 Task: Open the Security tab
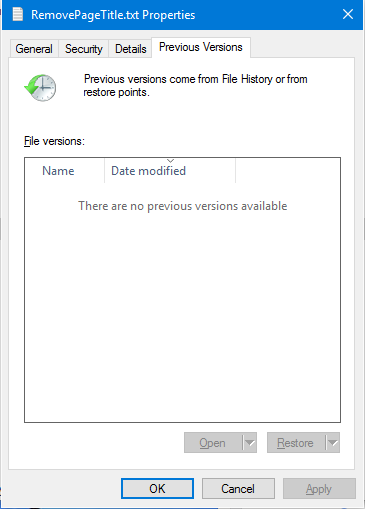pos(84,49)
